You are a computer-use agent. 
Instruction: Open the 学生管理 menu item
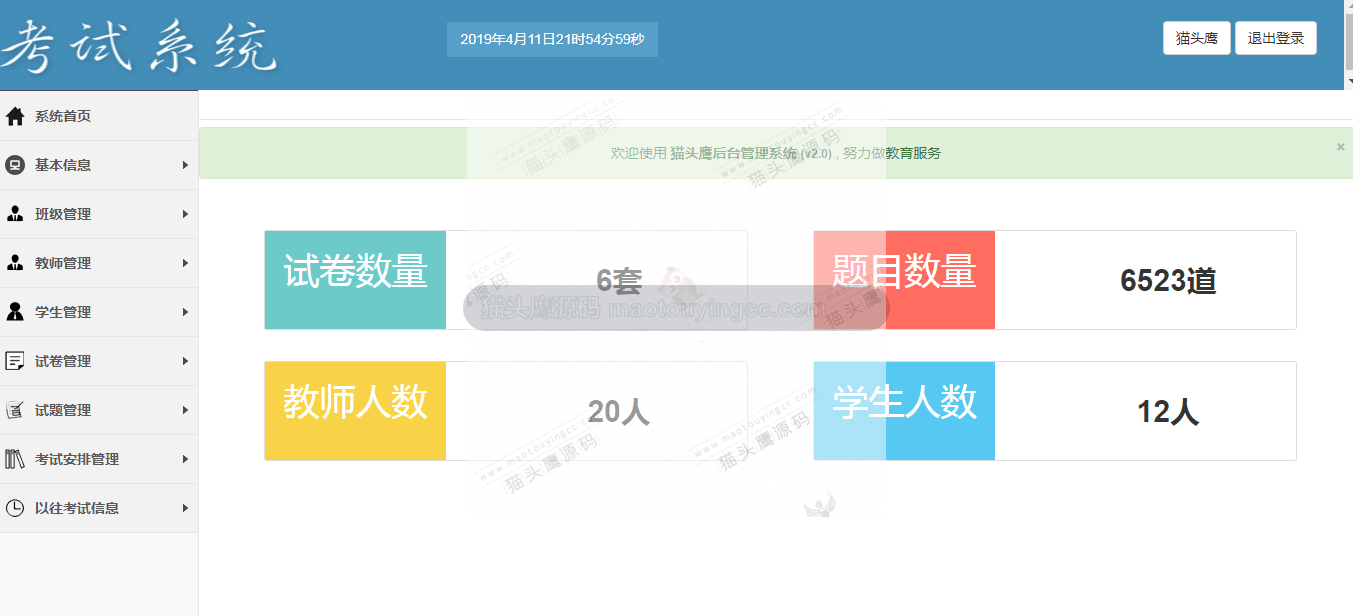(99, 312)
